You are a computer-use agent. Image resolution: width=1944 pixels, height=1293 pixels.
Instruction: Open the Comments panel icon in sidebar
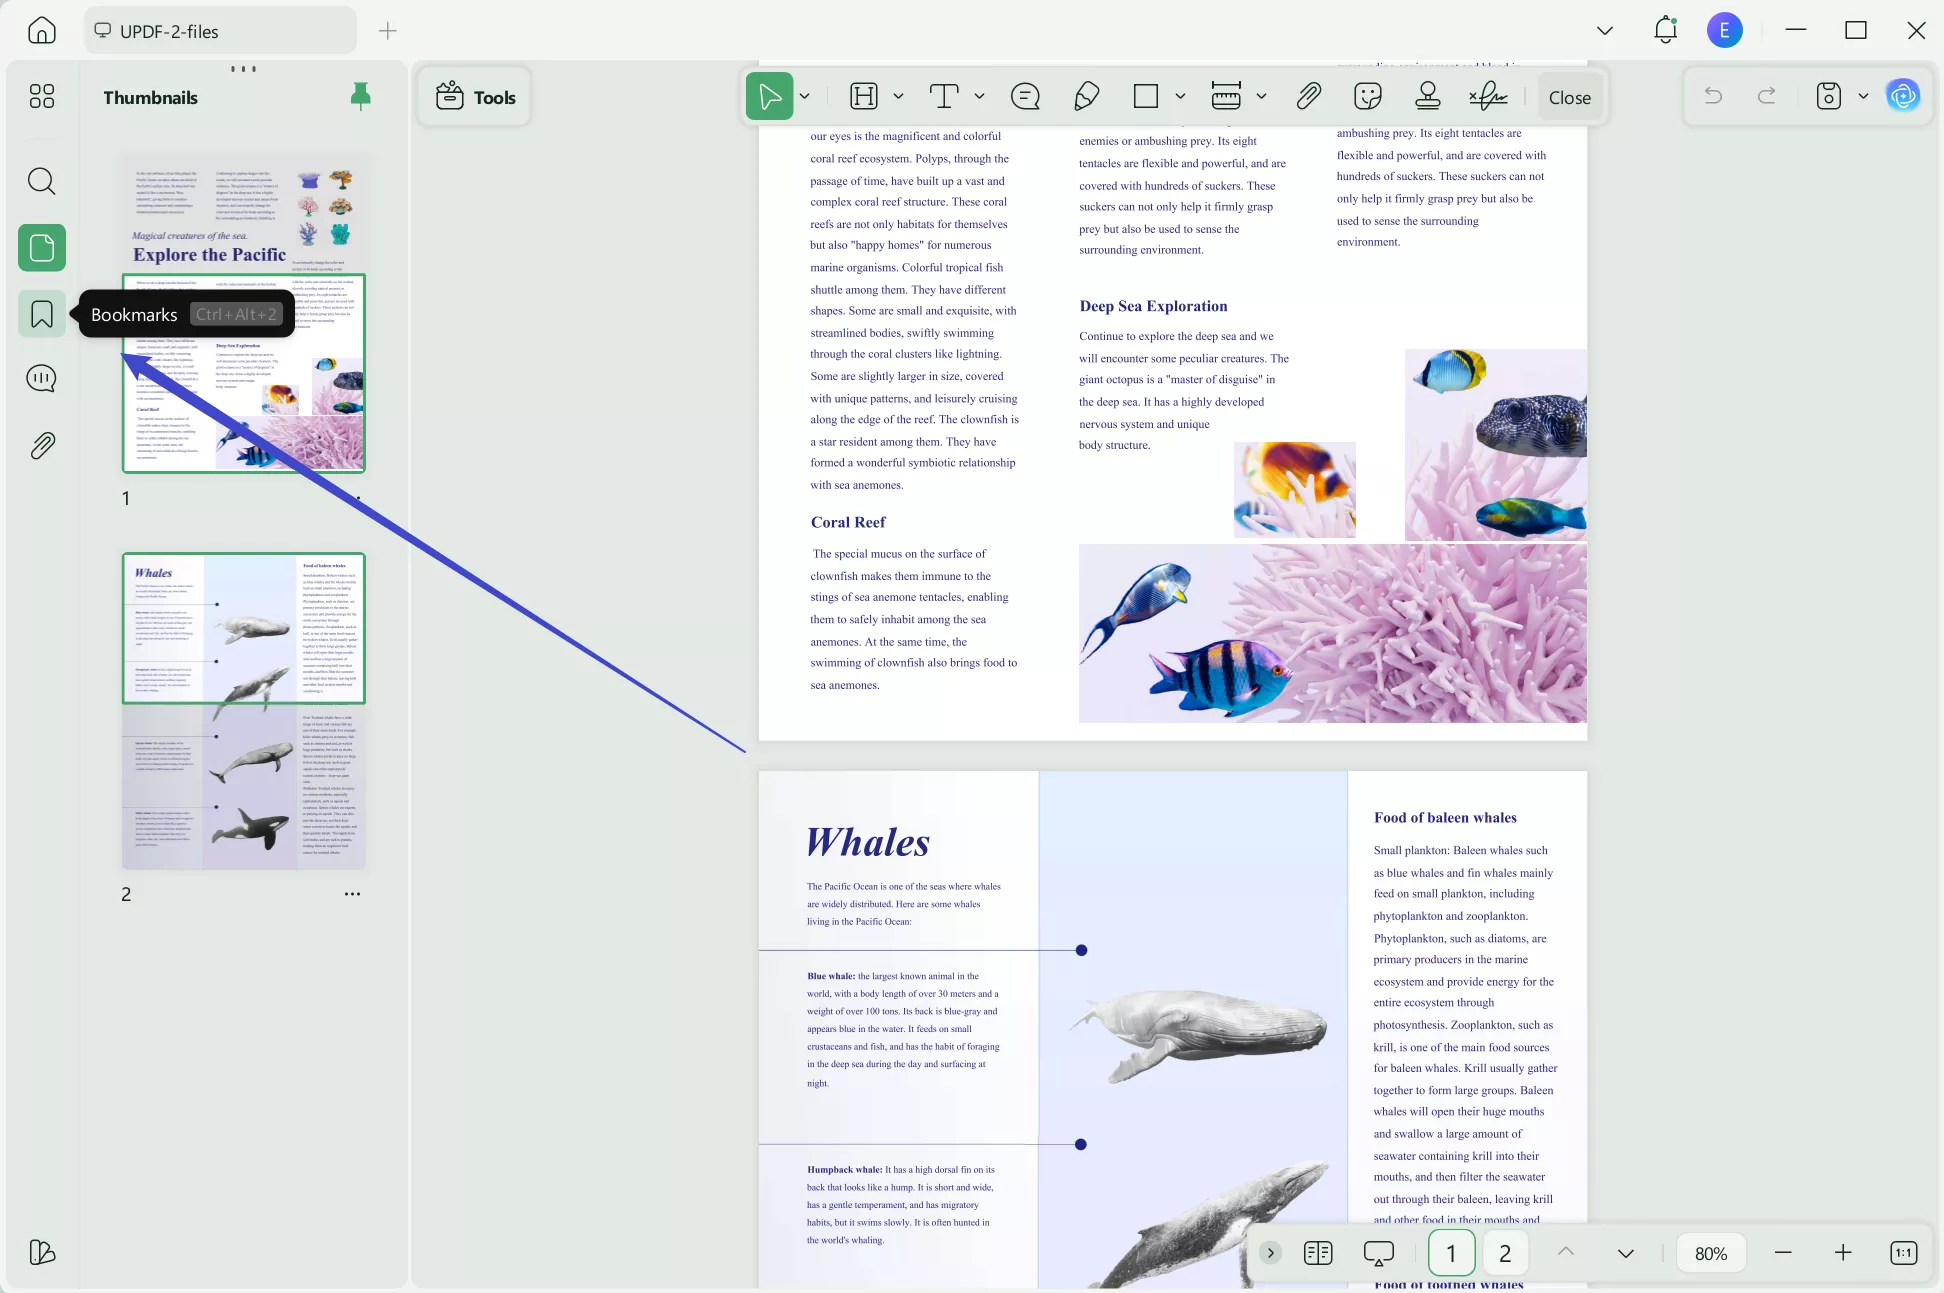pyautogui.click(x=42, y=379)
